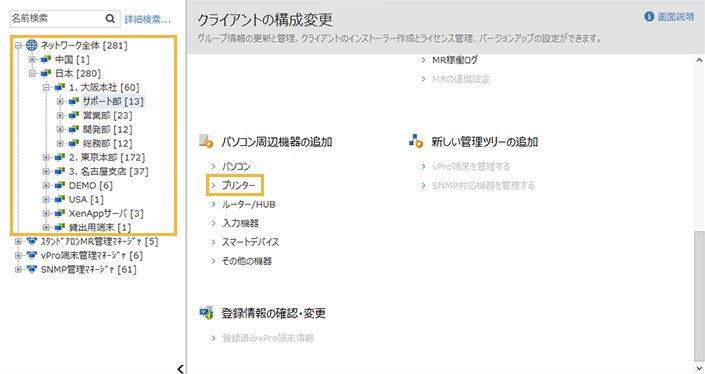The width and height of the screenshot is (705, 374).
Task: Click the manager icon beside スタンドアロンMR管理マネージャ
Action: (31, 241)
